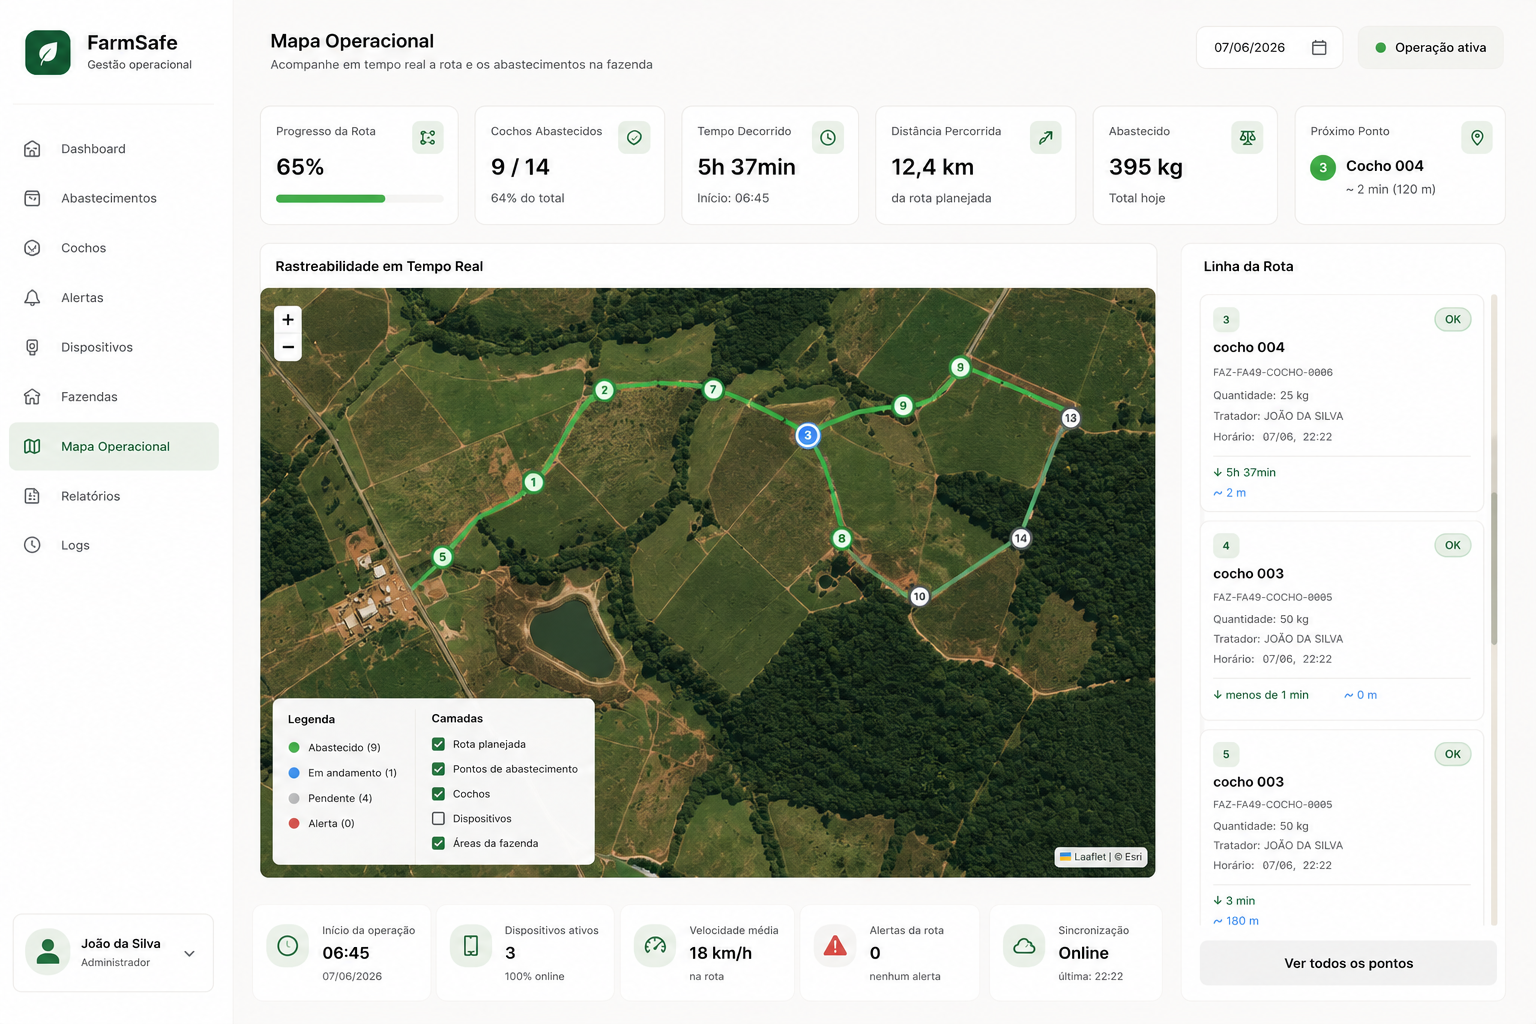Open Abastecimentos menu item
Viewport: 1536px width, 1024px height.
coord(114,198)
